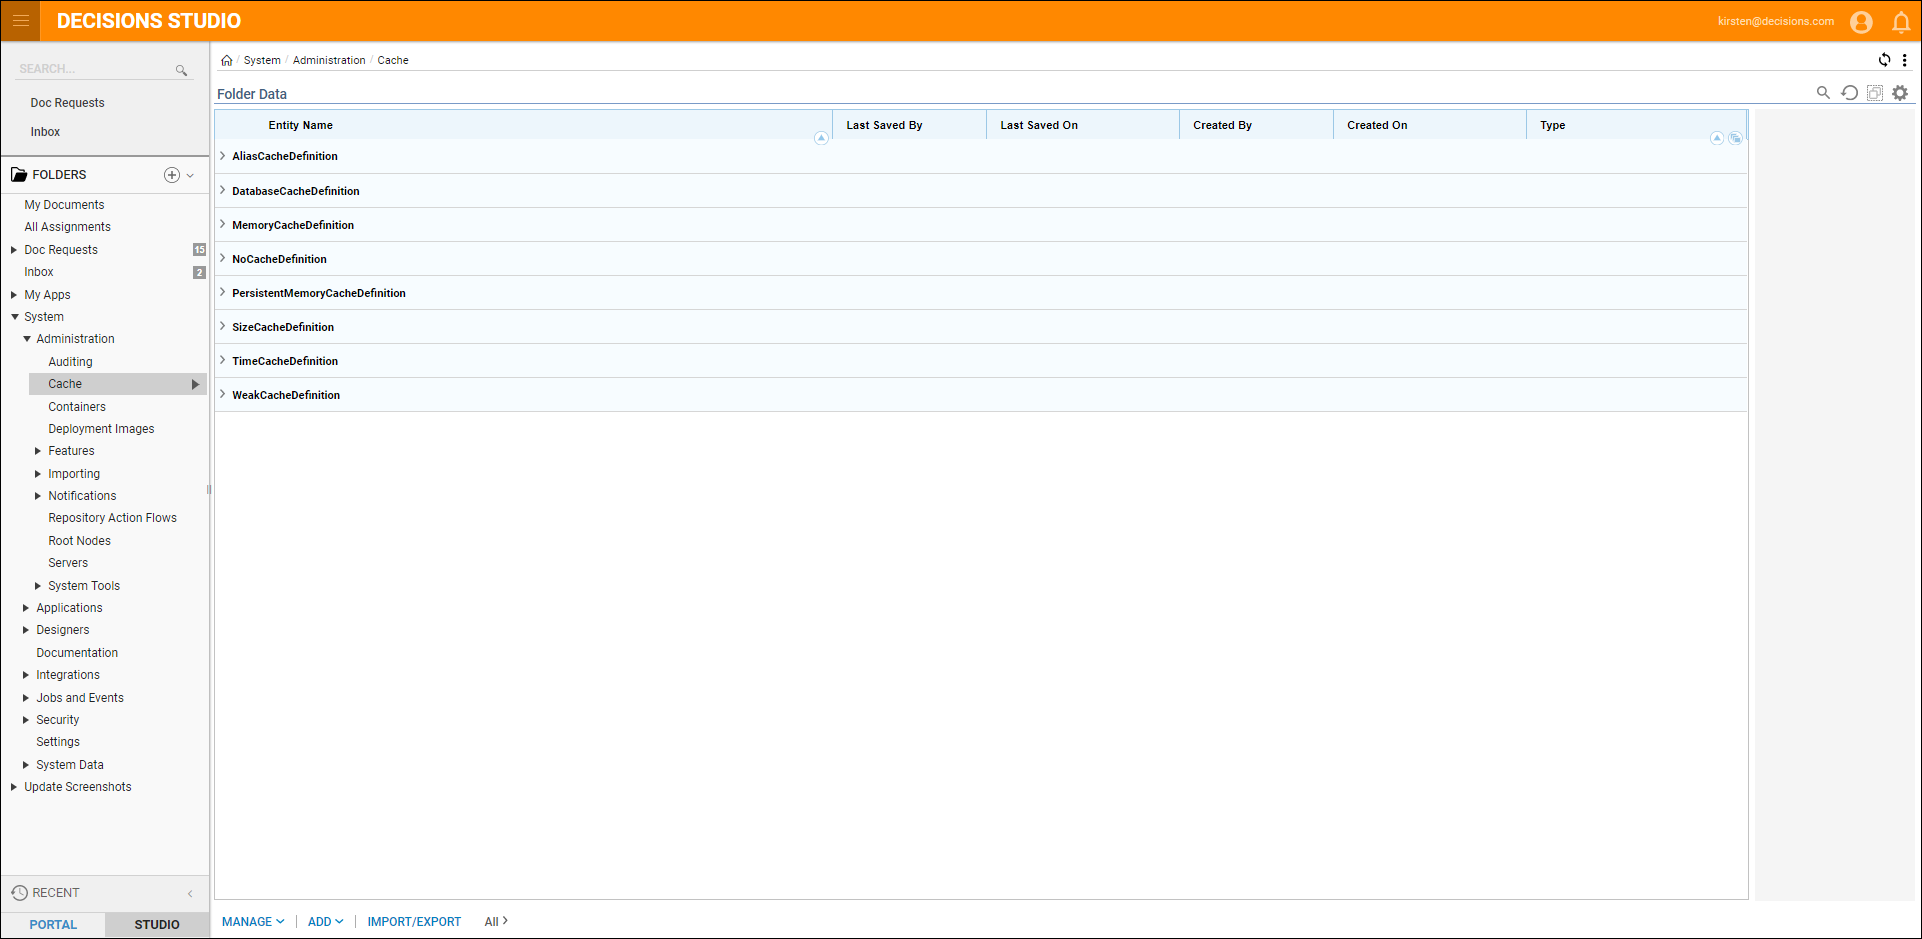1922x939 pixels.
Task: Click the sidebar search magnifier icon
Action: coord(181,70)
